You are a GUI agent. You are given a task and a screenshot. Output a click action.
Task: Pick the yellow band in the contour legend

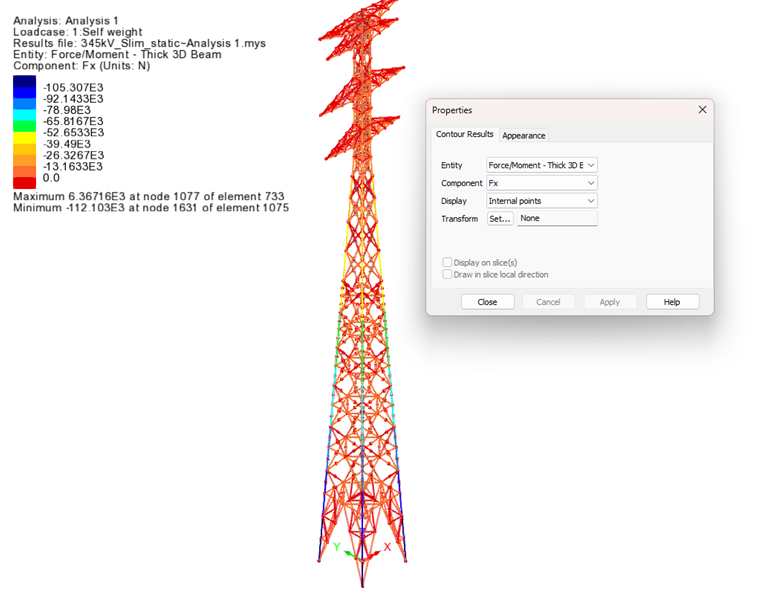click(24, 137)
